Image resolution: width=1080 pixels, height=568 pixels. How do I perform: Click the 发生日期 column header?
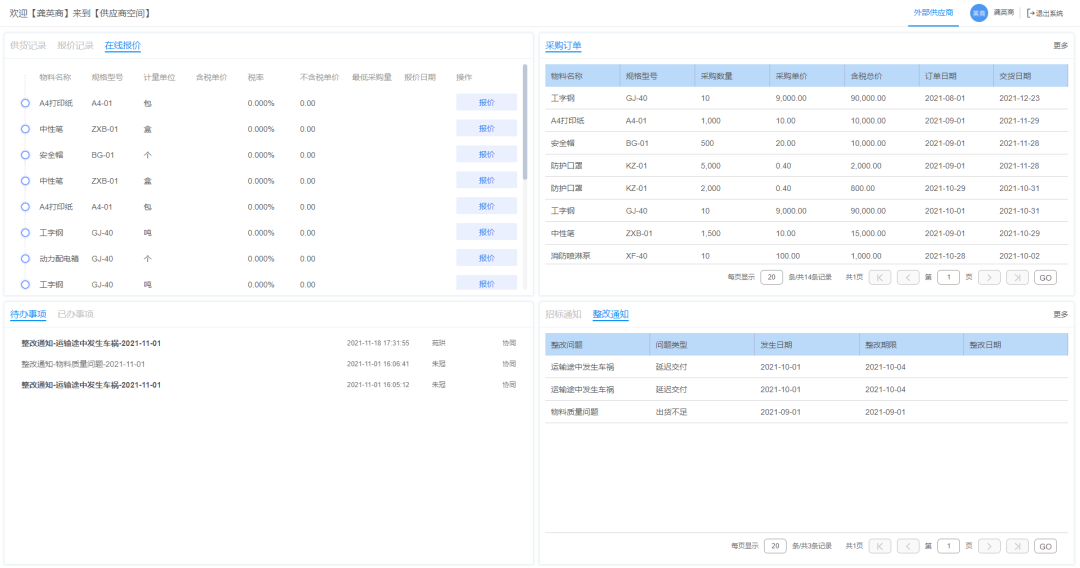(807, 344)
